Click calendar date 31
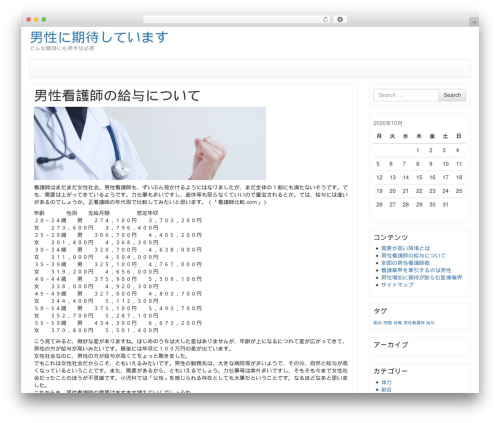Screen dimensions: 500x423 click(445, 204)
